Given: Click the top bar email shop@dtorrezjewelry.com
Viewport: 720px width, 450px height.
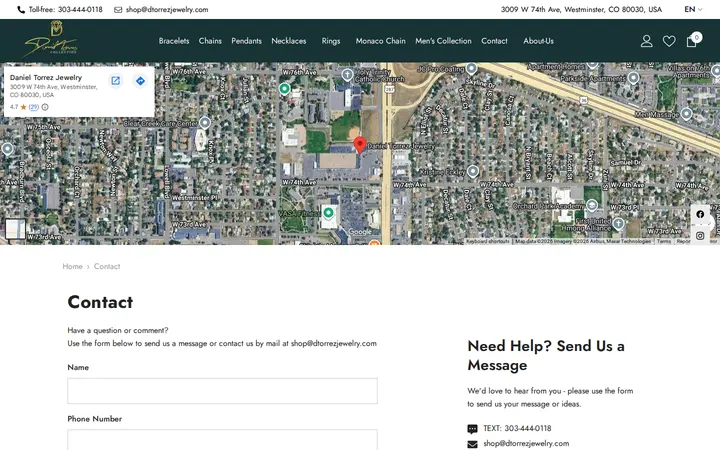Looking at the screenshot, I should (x=167, y=10).
